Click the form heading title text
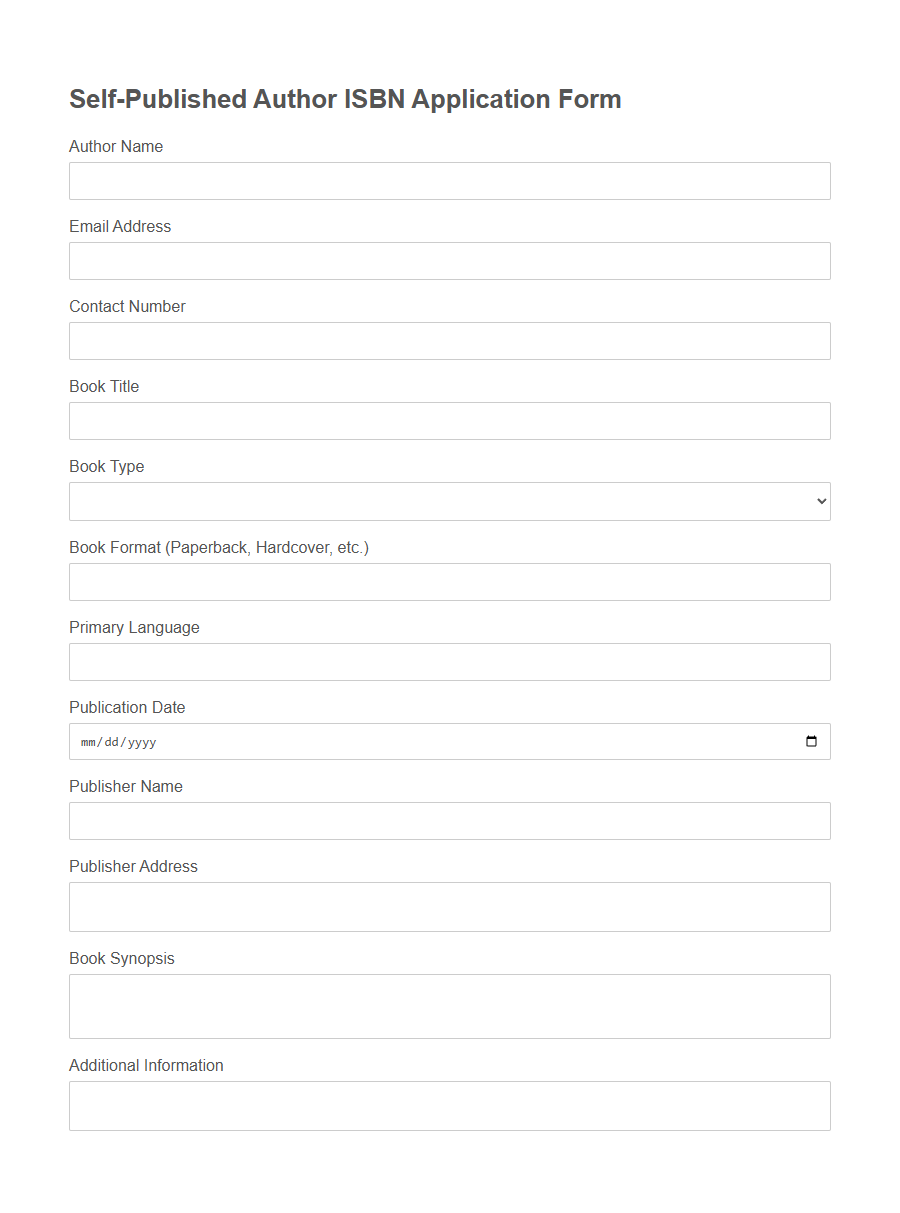The image size is (900, 1213). click(x=344, y=99)
